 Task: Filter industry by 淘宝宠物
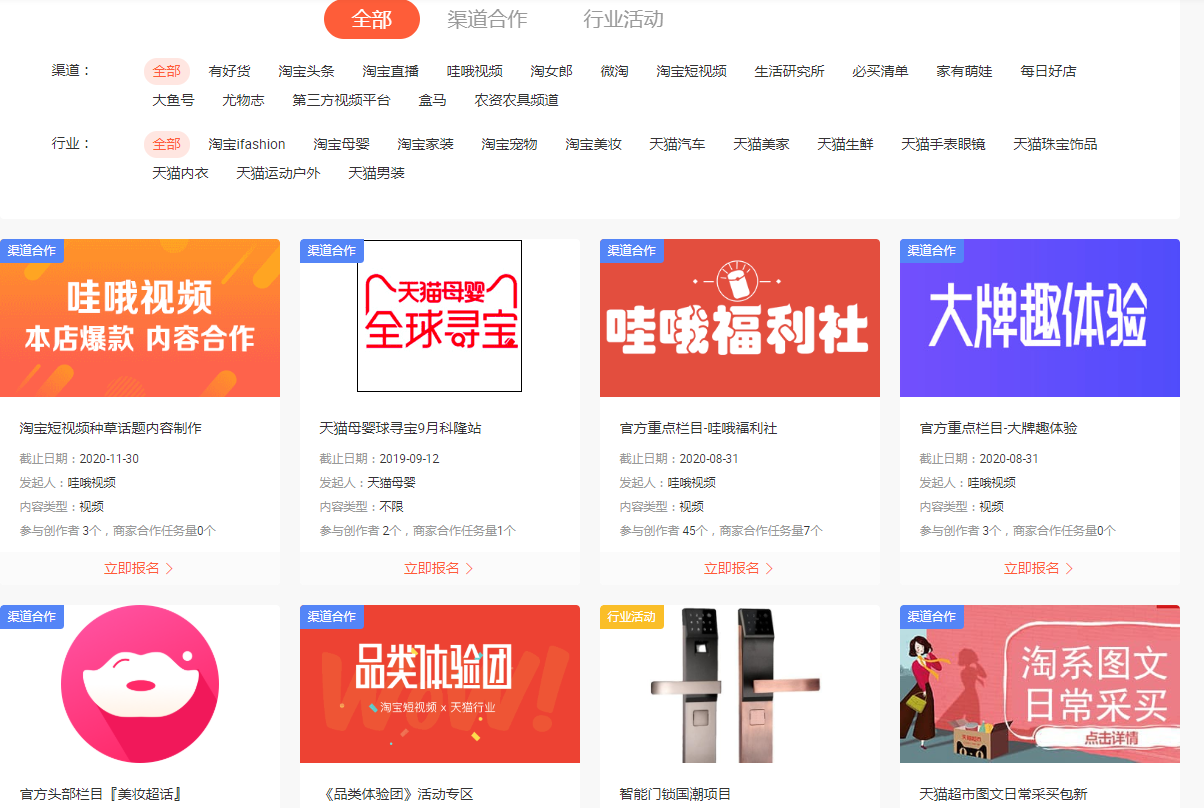pyautogui.click(x=509, y=144)
